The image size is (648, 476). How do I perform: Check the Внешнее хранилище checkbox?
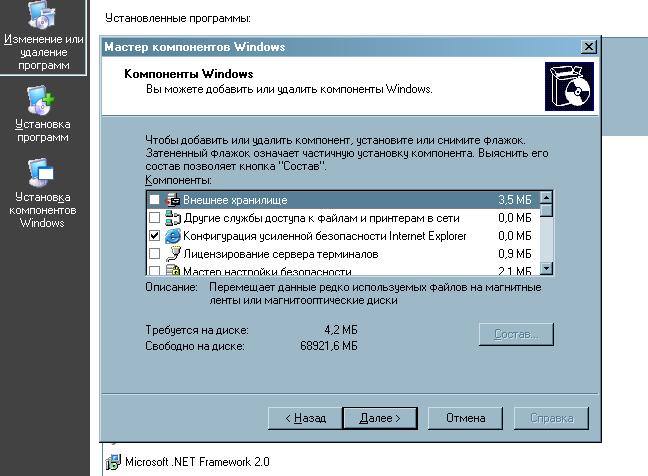click(x=155, y=200)
